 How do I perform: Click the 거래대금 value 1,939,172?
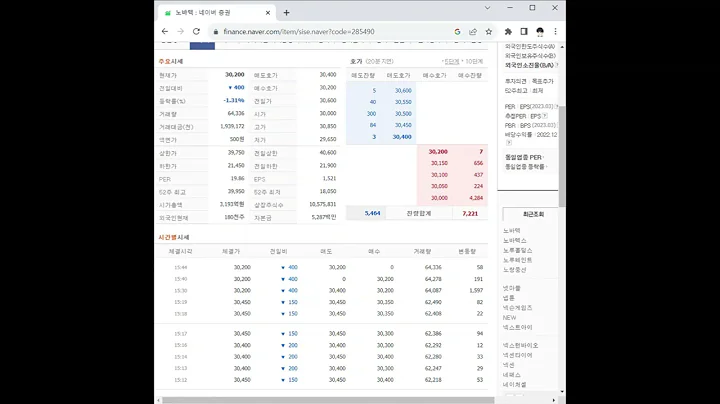pyautogui.click(x=232, y=126)
